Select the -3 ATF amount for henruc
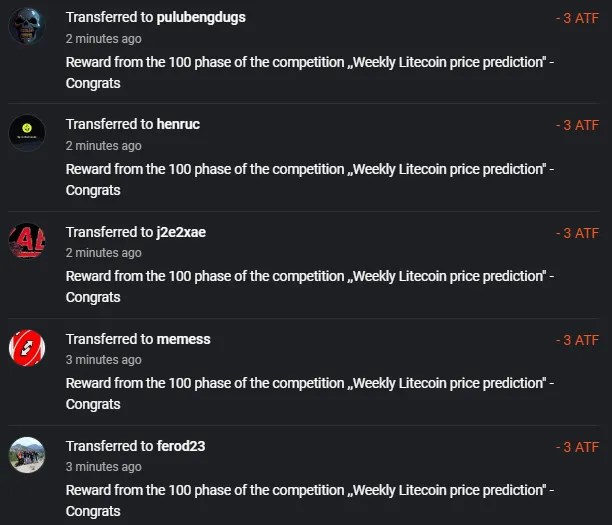This screenshot has width=612, height=525. [577, 125]
